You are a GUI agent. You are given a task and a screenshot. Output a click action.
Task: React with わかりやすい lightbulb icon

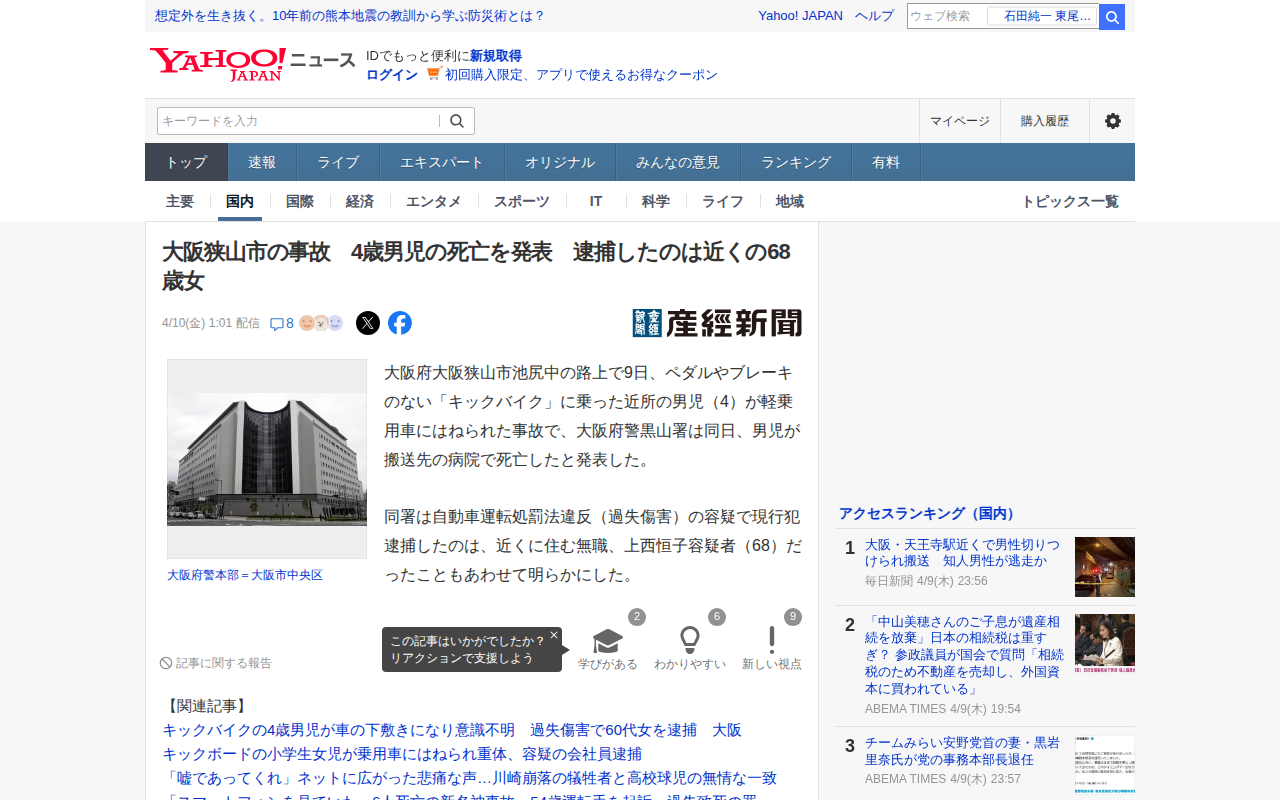(690, 641)
